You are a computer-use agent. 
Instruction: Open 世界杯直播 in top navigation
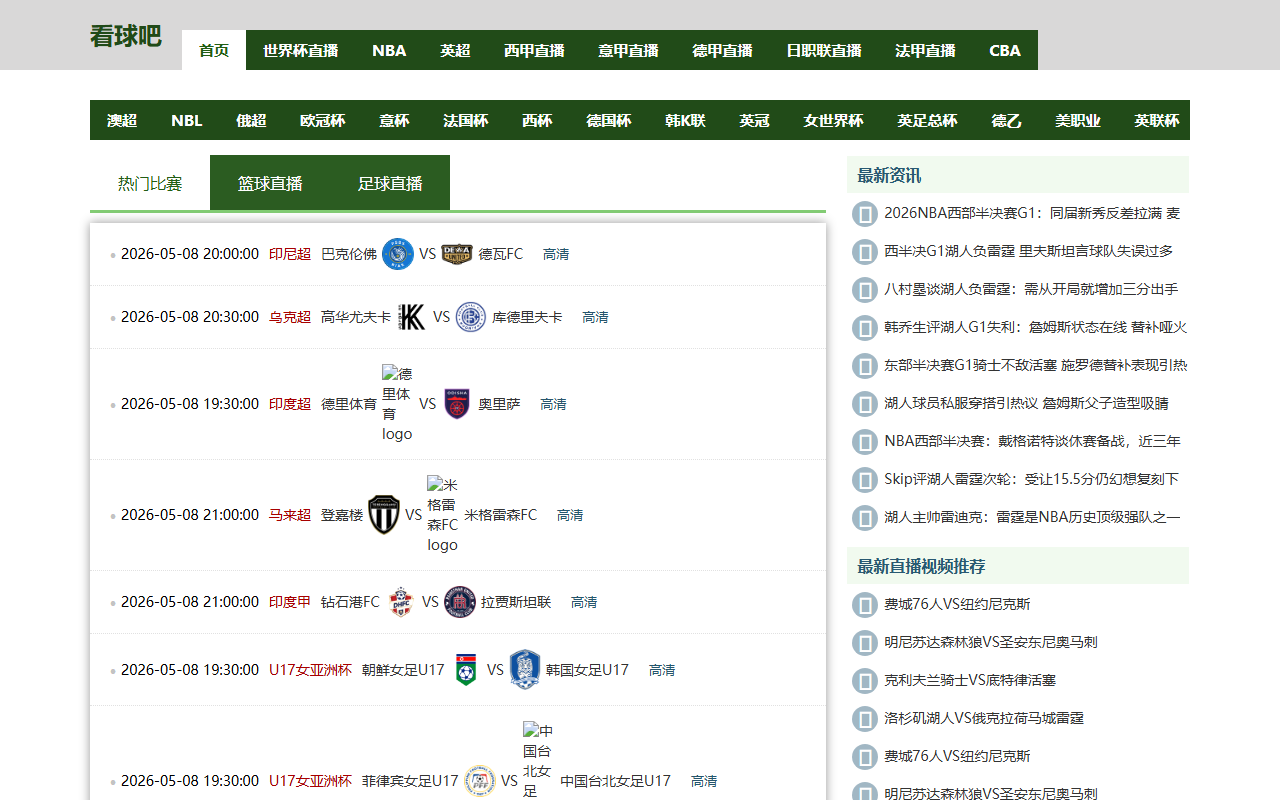(301, 50)
